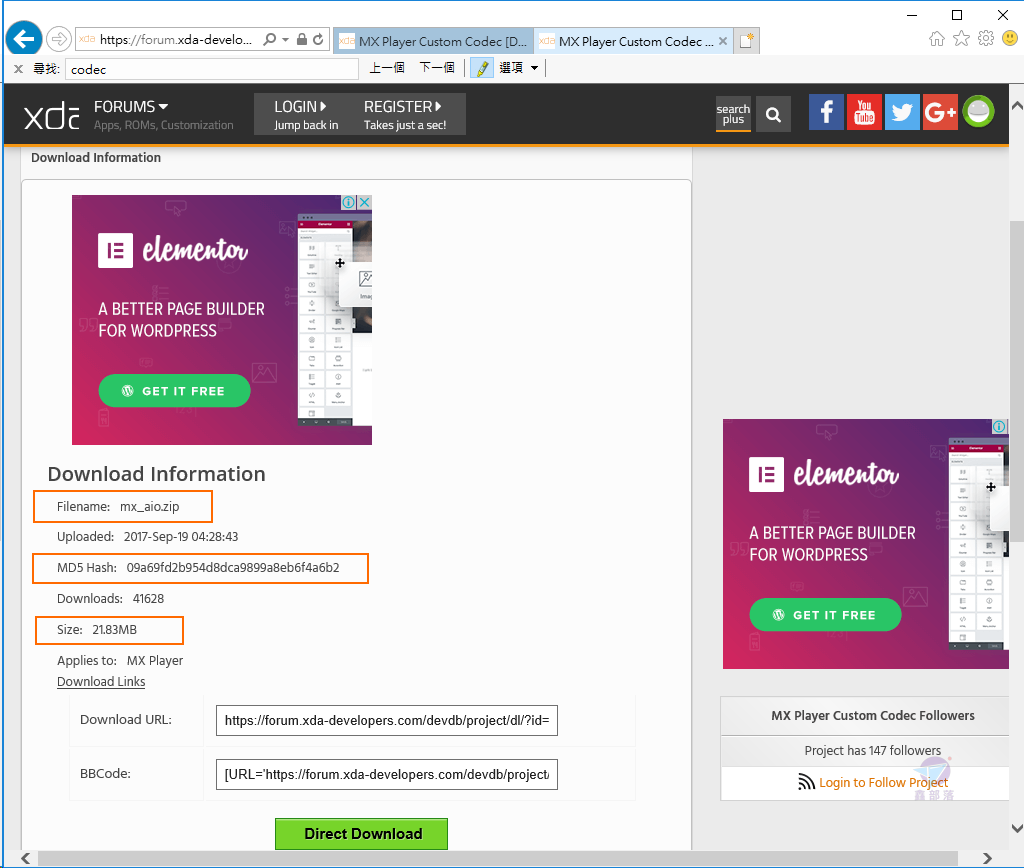This screenshot has width=1024, height=868.
Task: Close the find bar
Action: (x=18, y=69)
